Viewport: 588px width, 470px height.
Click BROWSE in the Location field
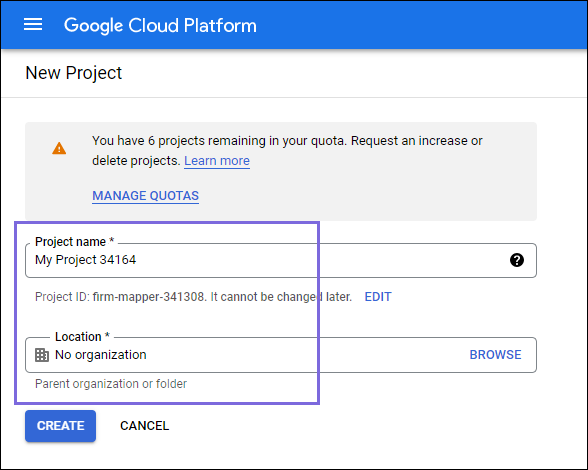click(x=495, y=355)
